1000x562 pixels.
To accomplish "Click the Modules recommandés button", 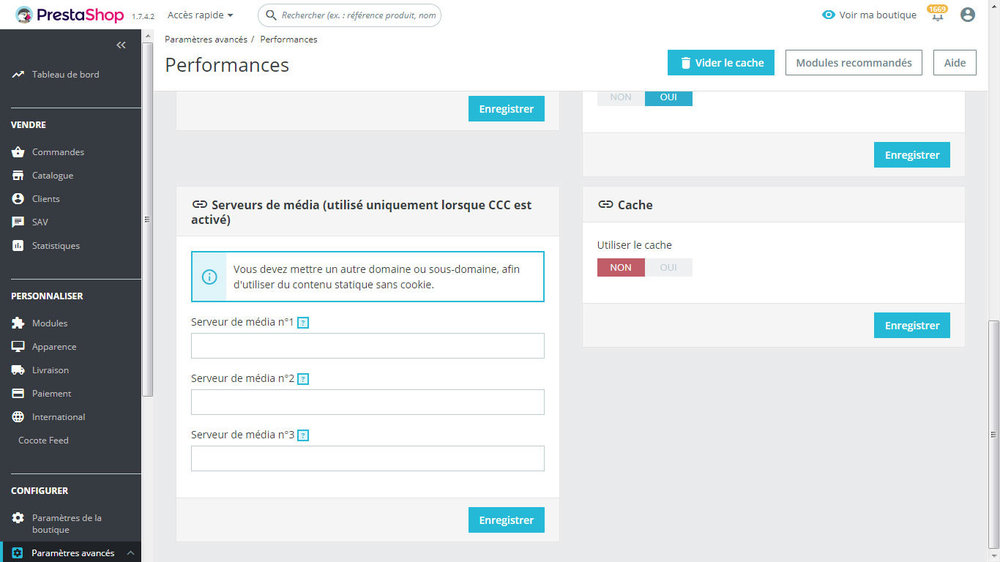I will (853, 63).
